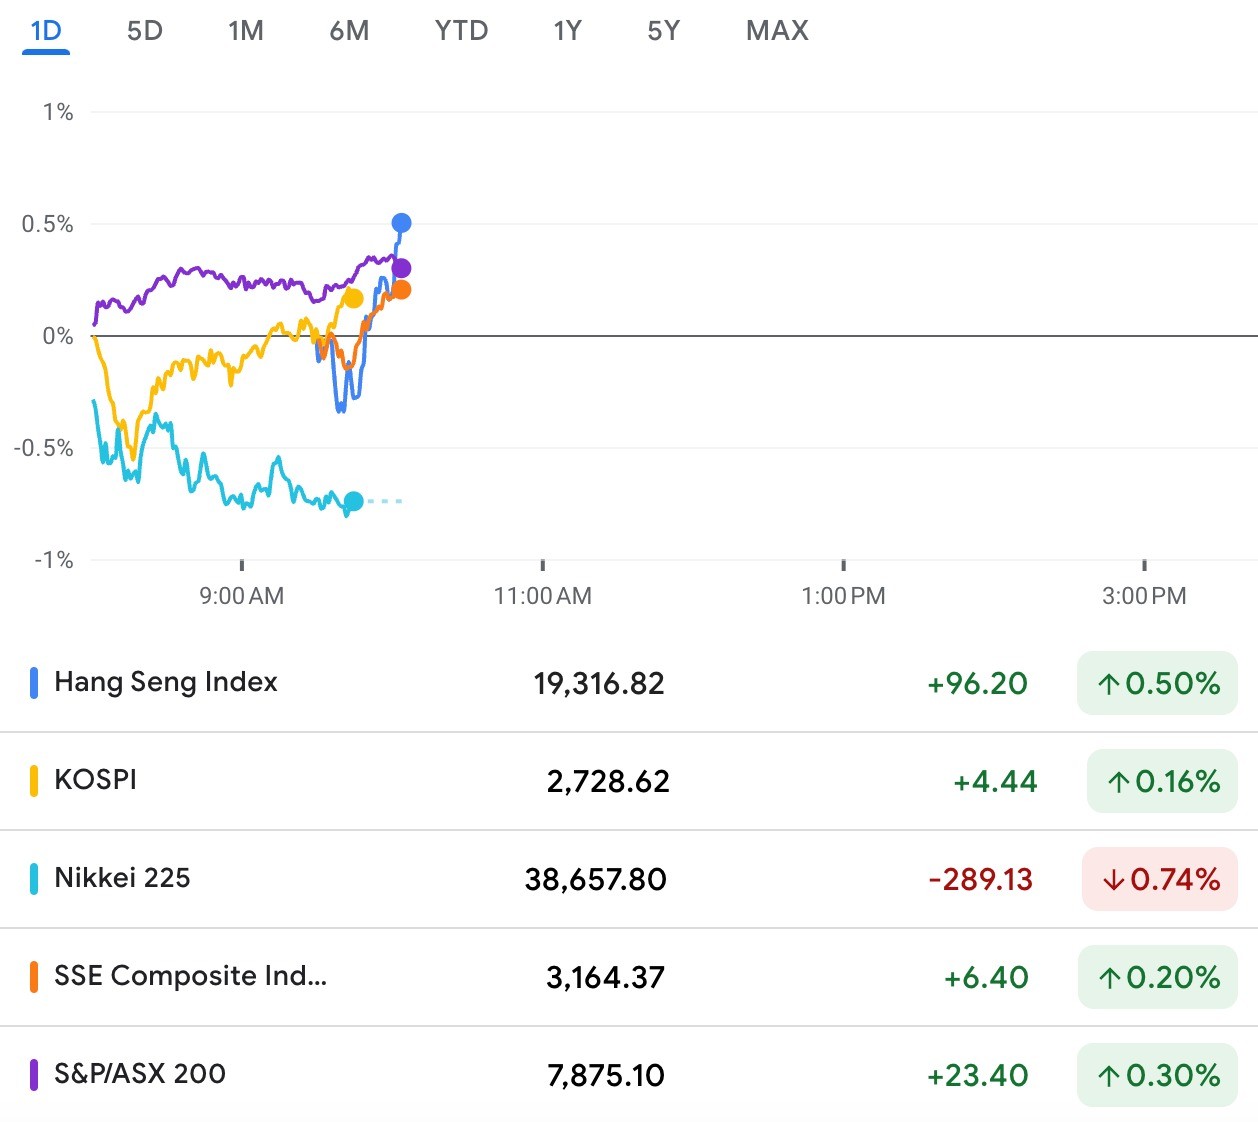Click the orange SSE endpoint dot on chart

(401, 290)
